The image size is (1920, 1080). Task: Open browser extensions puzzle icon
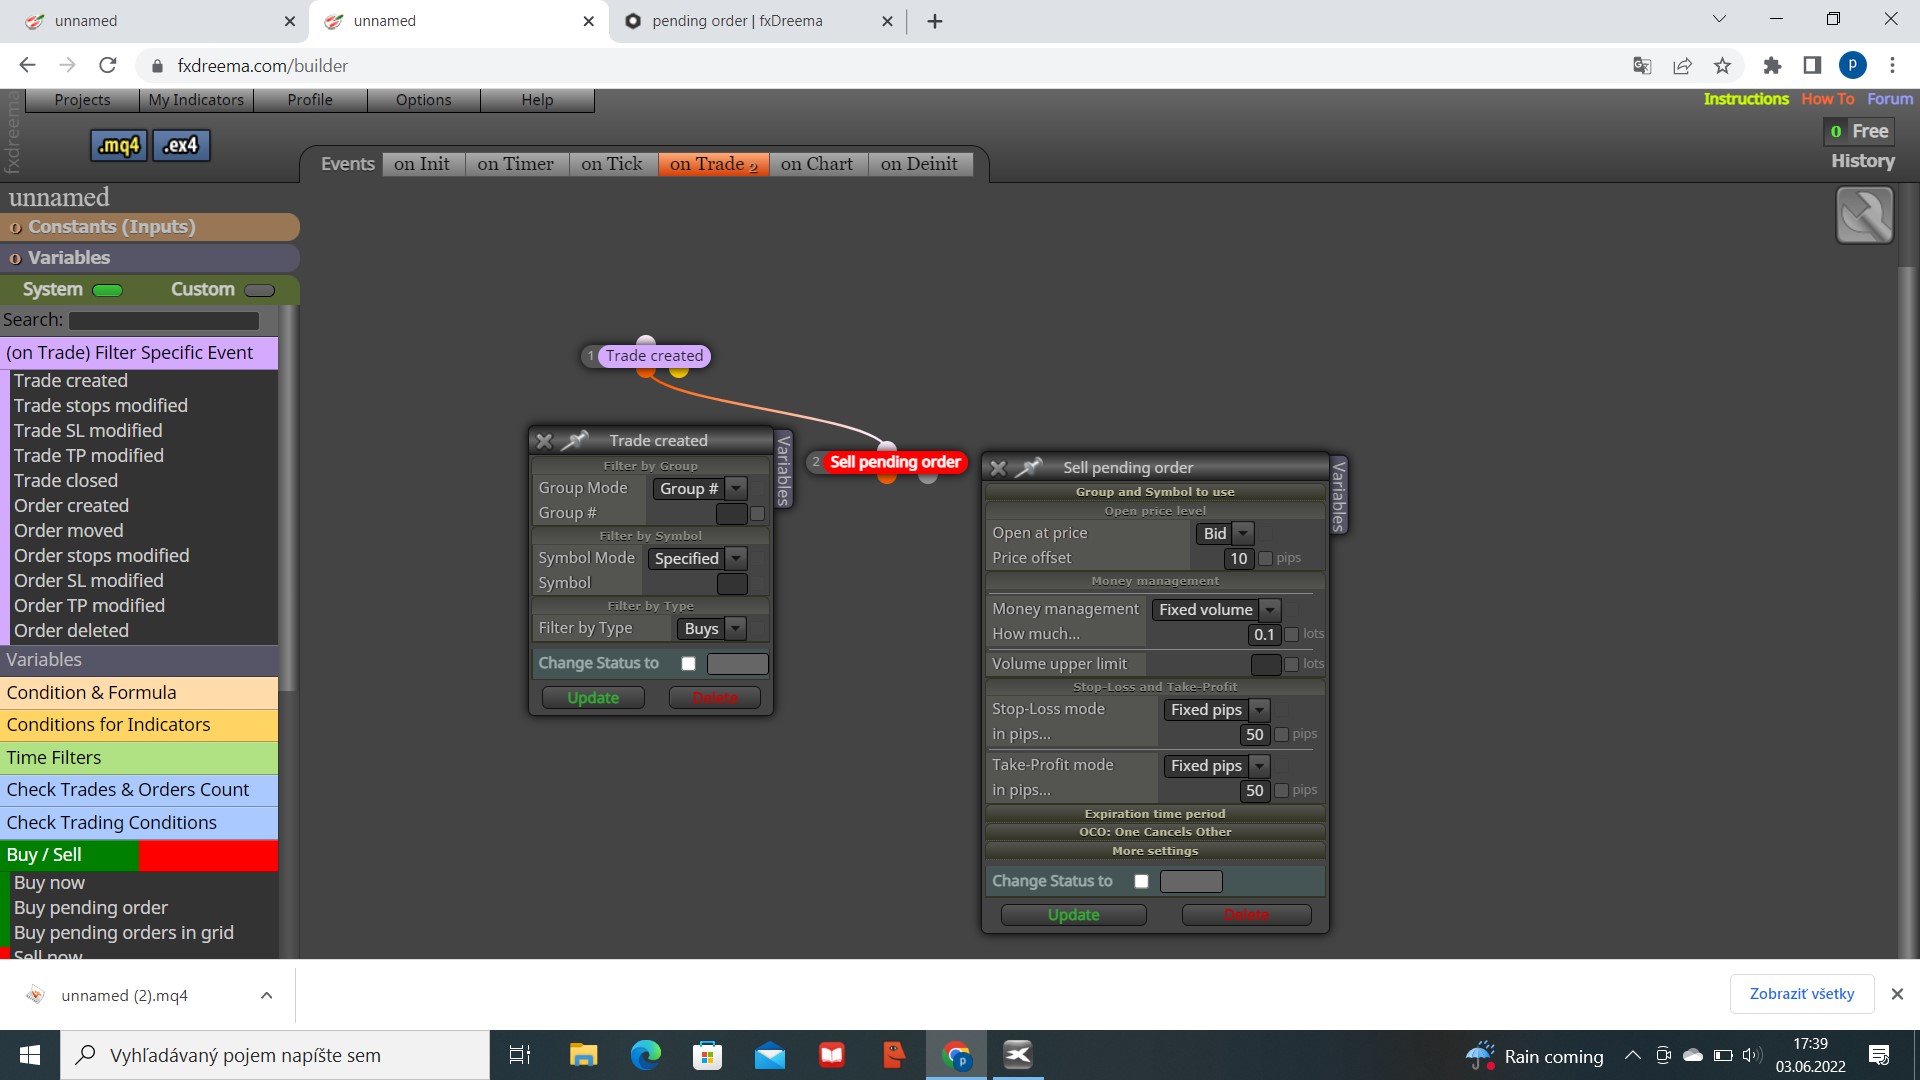[x=1772, y=66]
